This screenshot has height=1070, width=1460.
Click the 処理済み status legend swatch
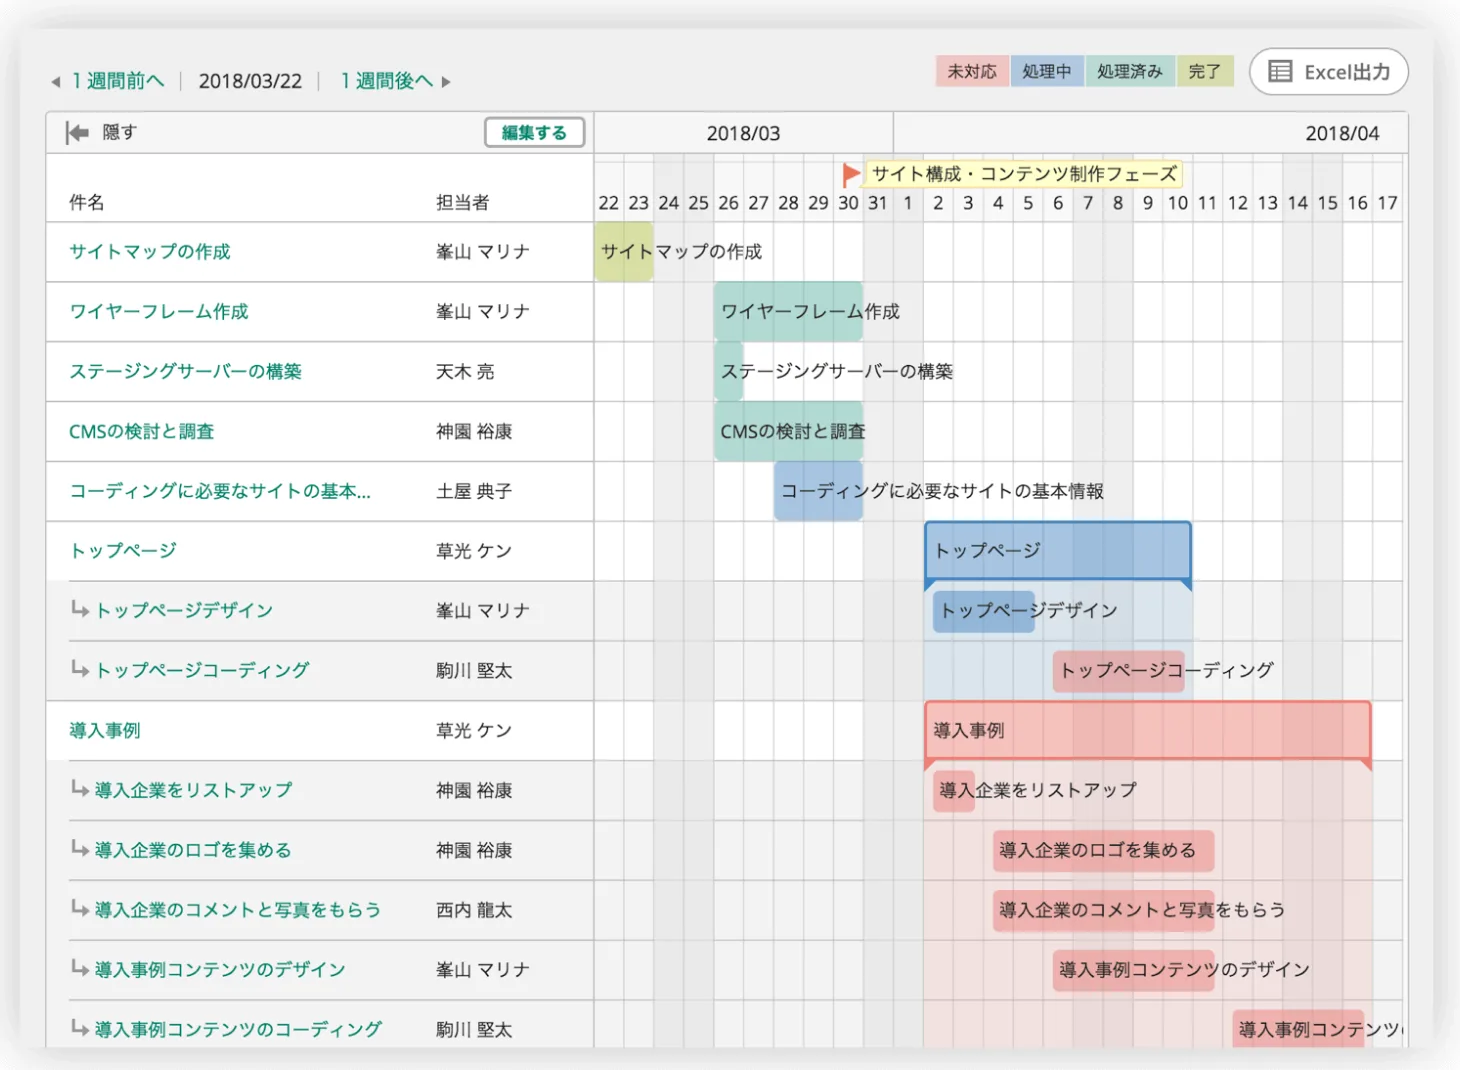(x=1130, y=71)
